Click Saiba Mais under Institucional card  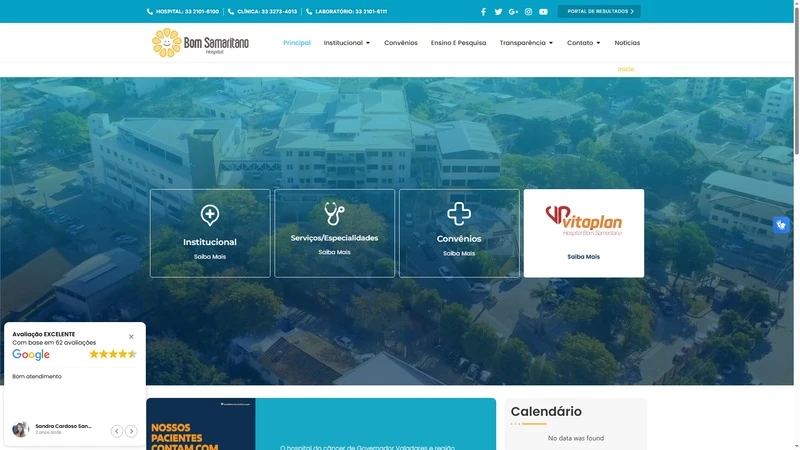pyautogui.click(x=210, y=257)
